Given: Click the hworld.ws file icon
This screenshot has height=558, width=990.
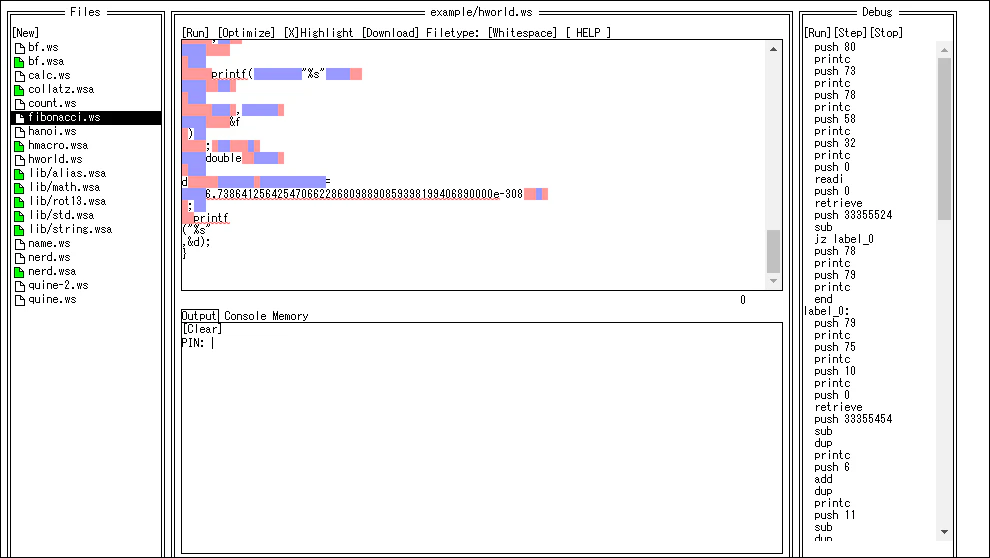Looking at the screenshot, I should point(20,160).
